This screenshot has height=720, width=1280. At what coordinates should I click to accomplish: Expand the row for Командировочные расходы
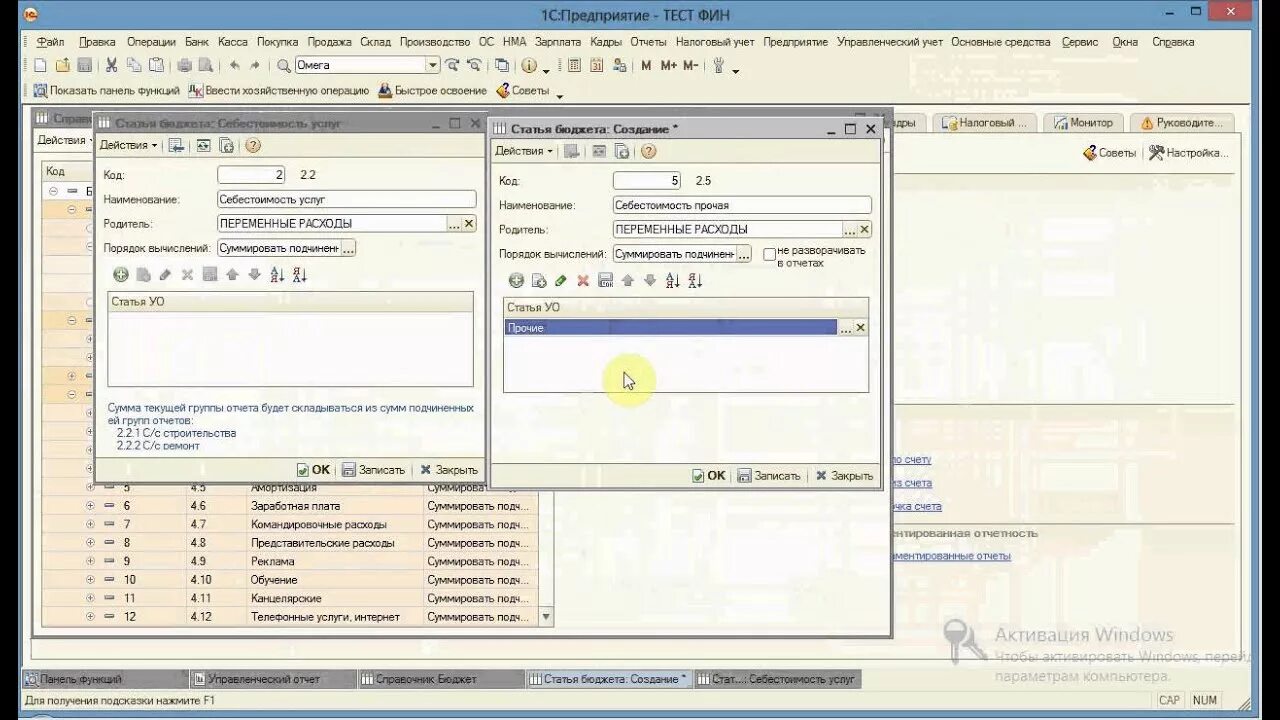coord(90,524)
